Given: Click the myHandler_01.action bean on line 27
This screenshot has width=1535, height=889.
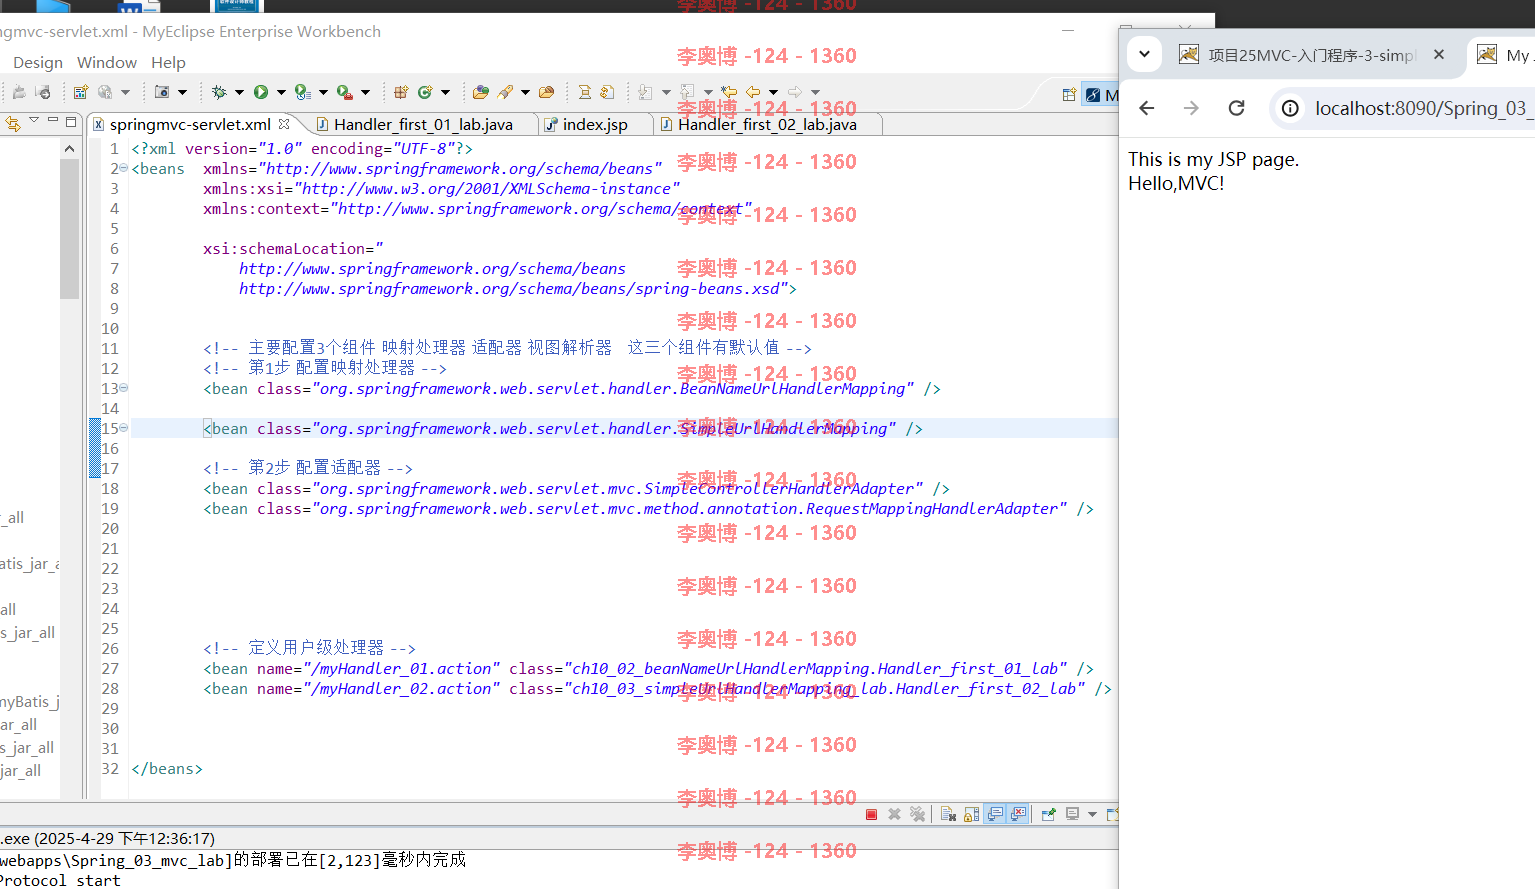Looking at the screenshot, I should (x=648, y=668).
